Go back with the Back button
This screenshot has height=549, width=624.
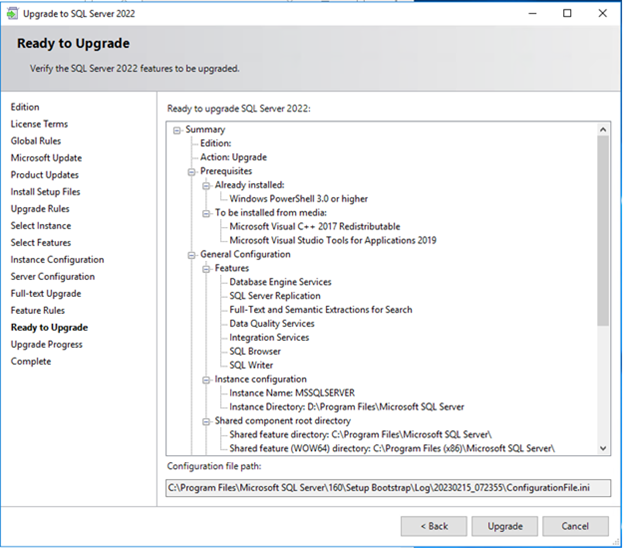[x=434, y=526]
